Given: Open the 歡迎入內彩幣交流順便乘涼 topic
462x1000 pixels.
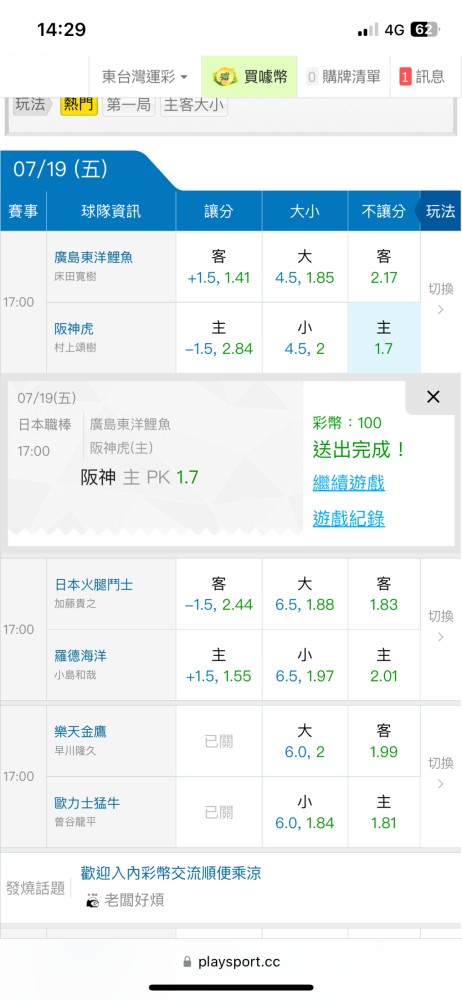Looking at the screenshot, I should [x=171, y=873].
